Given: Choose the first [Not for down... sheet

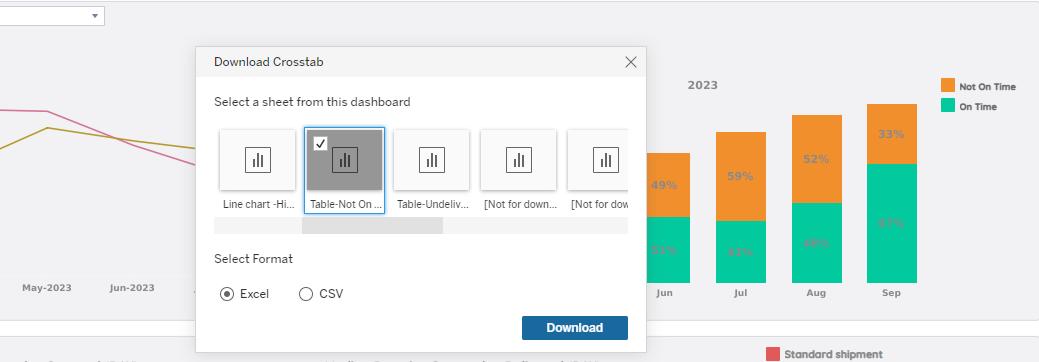Looking at the screenshot, I should click(x=518, y=160).
